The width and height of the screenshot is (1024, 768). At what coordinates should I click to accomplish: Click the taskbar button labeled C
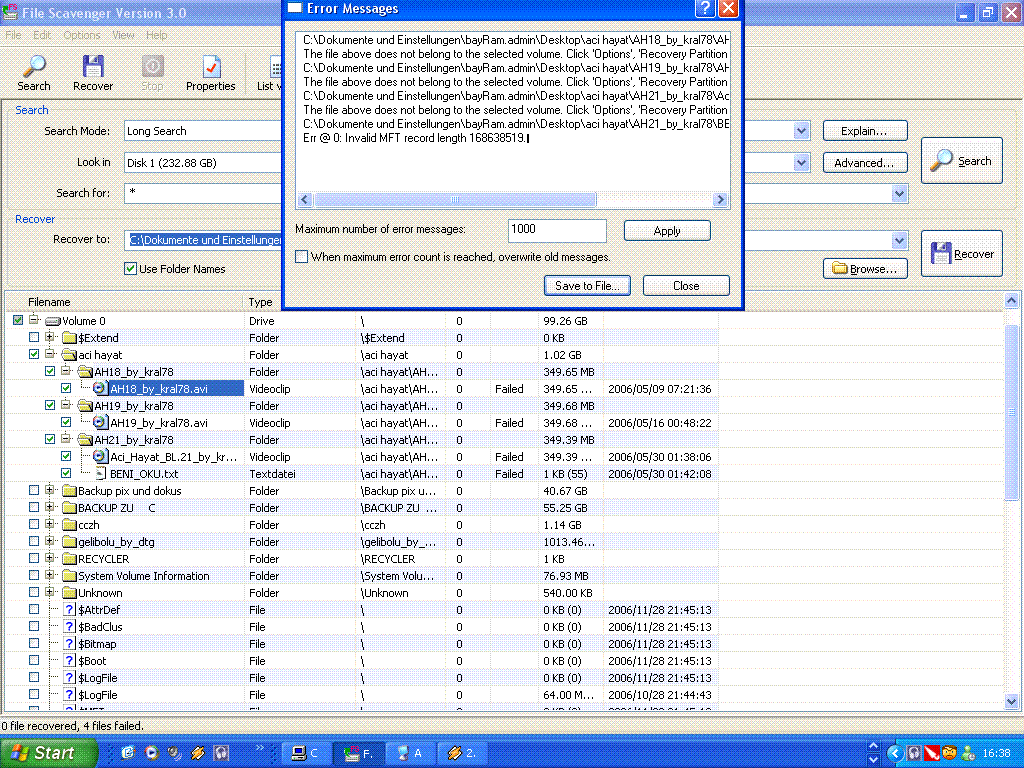coord(305,753)
